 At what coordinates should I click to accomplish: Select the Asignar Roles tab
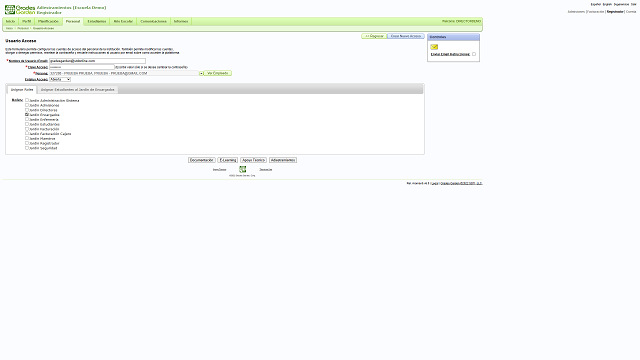click(x=22, y=89)
